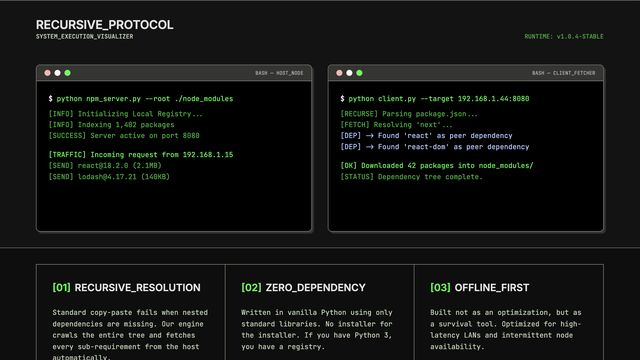The height and width of the screenshot is (360, 640).
Task: Click the [03] OFFLINE_FIRST heading
Action: click(480, 288)
